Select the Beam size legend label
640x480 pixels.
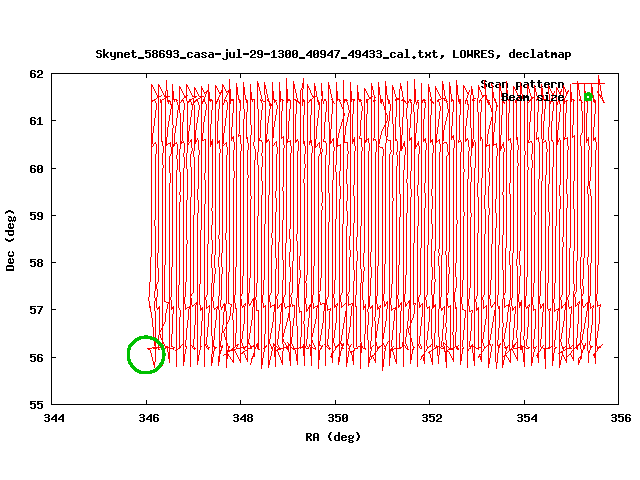(532, 97)
